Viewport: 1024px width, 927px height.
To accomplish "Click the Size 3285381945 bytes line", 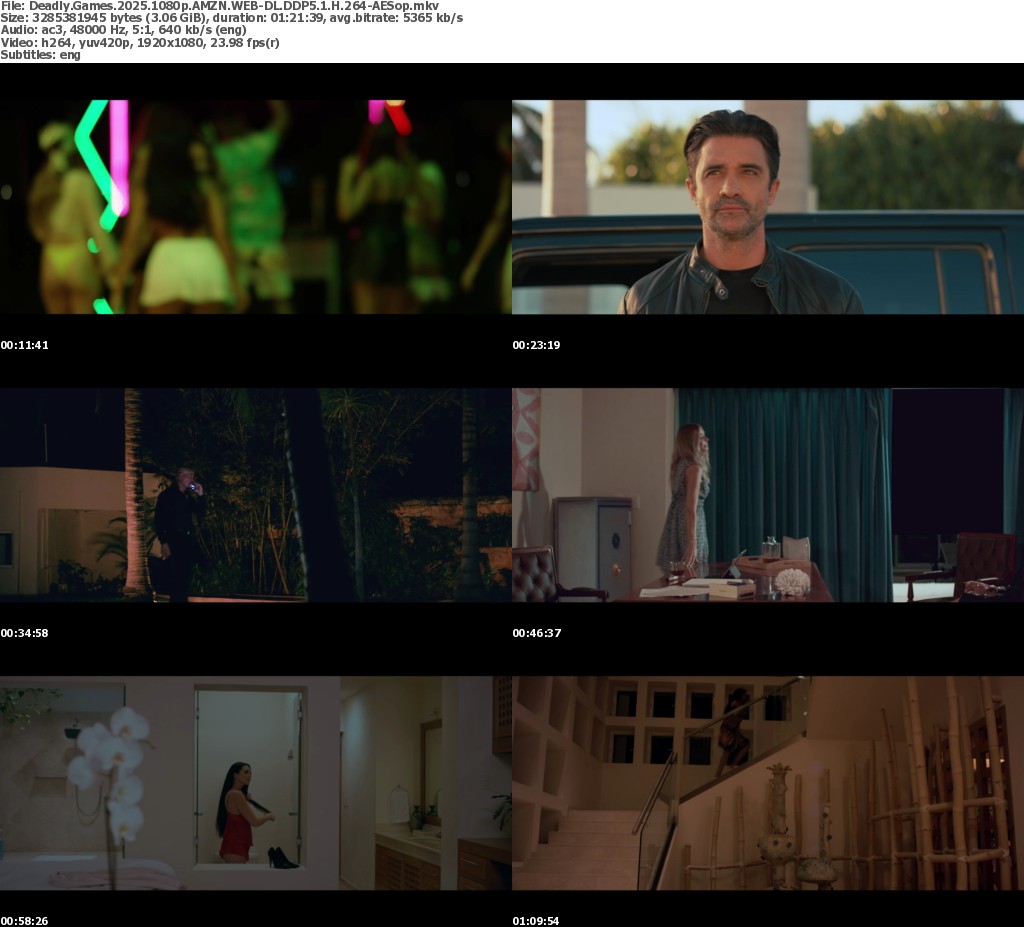I will (x=232, y=18).
